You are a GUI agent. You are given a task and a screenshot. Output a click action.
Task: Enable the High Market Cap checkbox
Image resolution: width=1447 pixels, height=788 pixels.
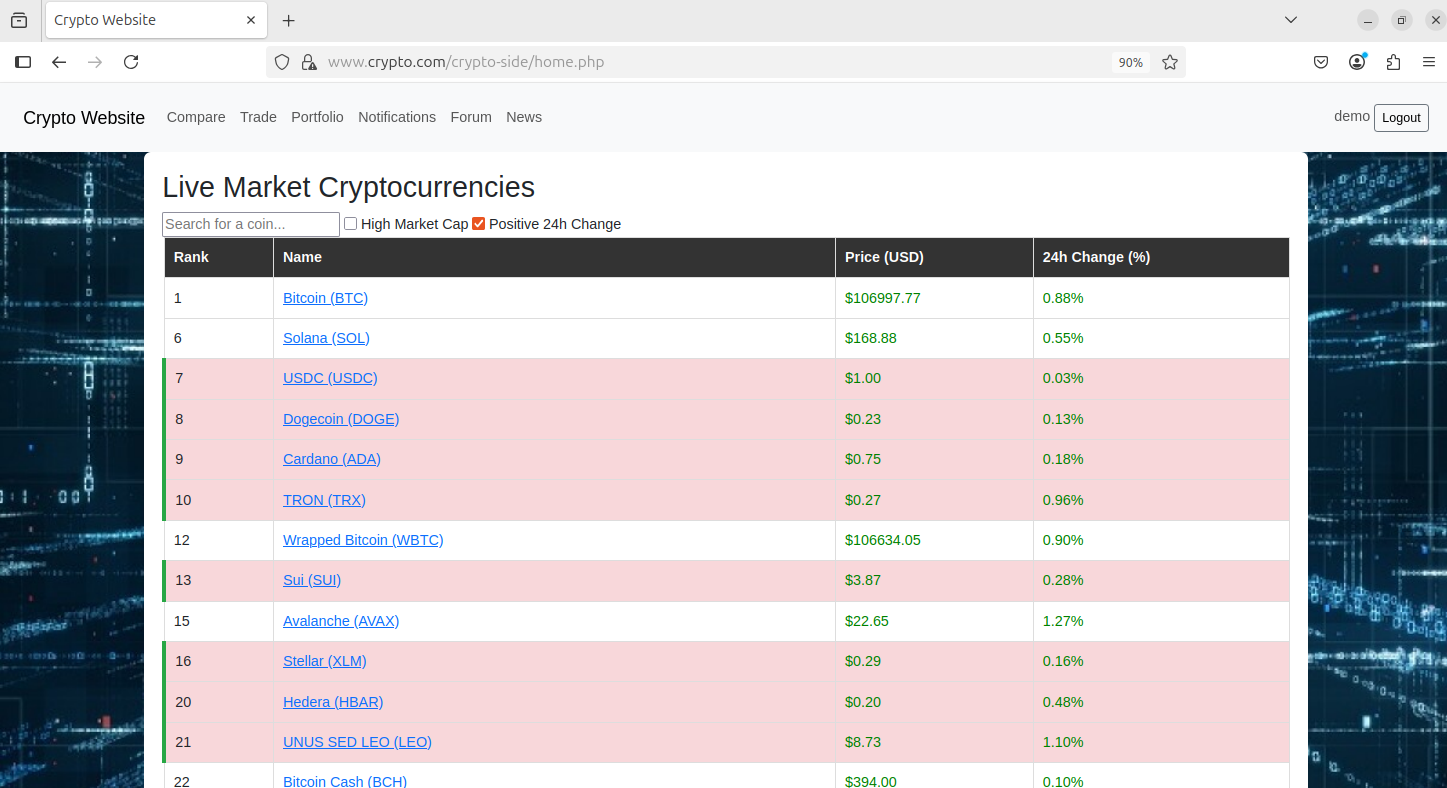[x=351, y=224]
